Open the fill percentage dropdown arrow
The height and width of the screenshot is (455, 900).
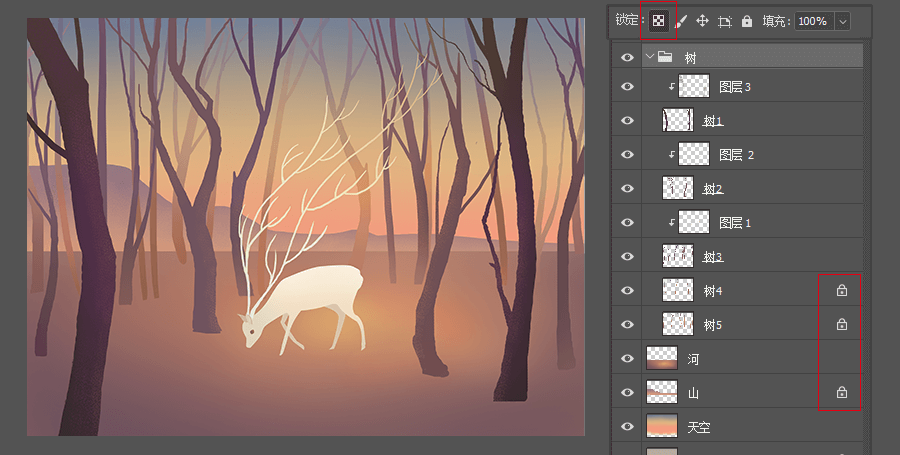click(x=842, y=21)
